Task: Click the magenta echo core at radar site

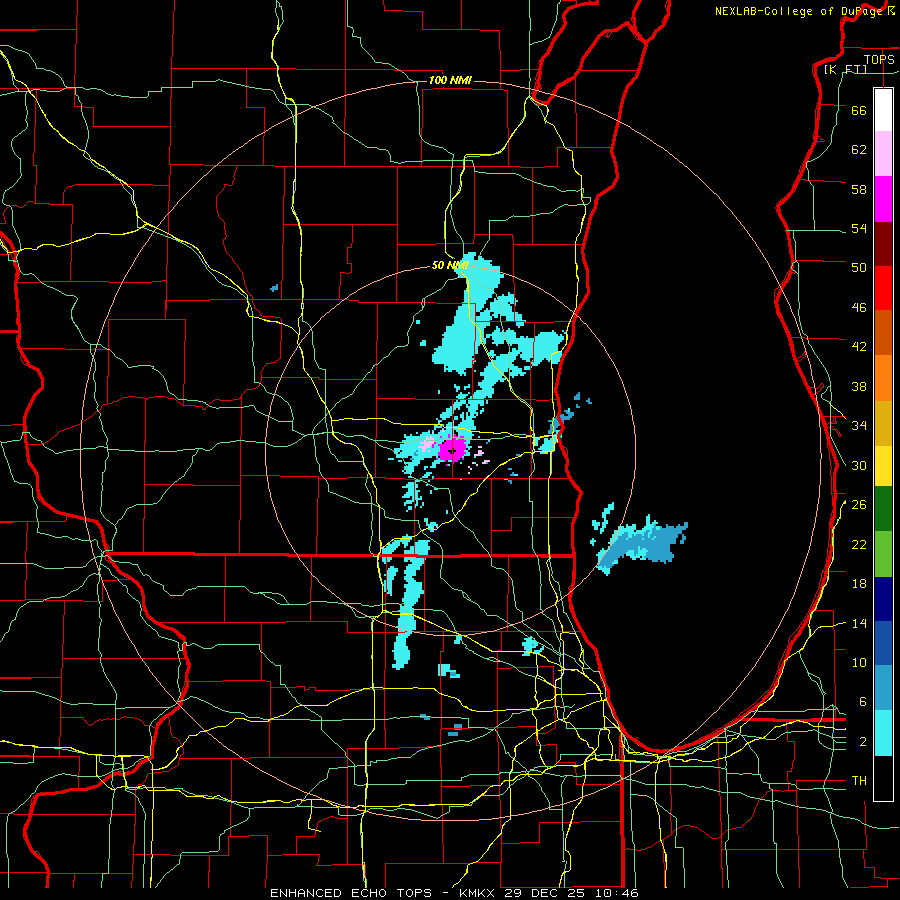Action: tap(452, 448)
